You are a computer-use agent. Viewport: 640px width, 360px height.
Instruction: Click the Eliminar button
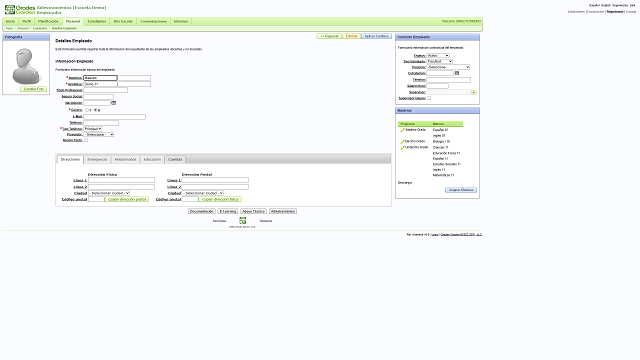click(351, 36)
